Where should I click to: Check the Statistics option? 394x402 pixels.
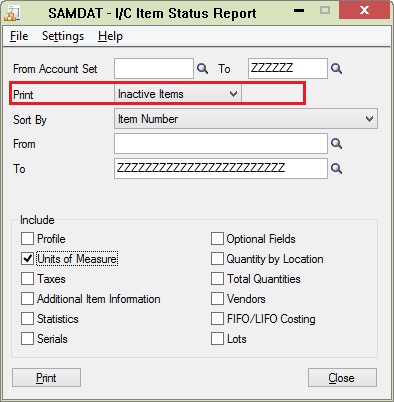coord(27,319)
